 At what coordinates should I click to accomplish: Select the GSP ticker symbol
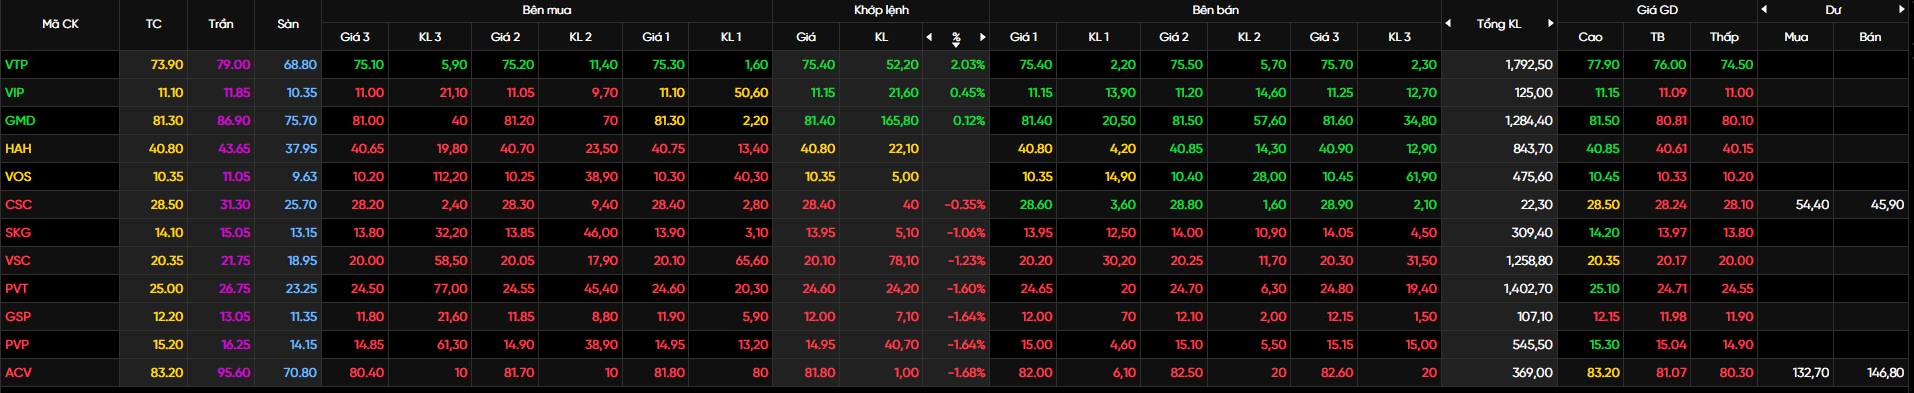[18, 317]
